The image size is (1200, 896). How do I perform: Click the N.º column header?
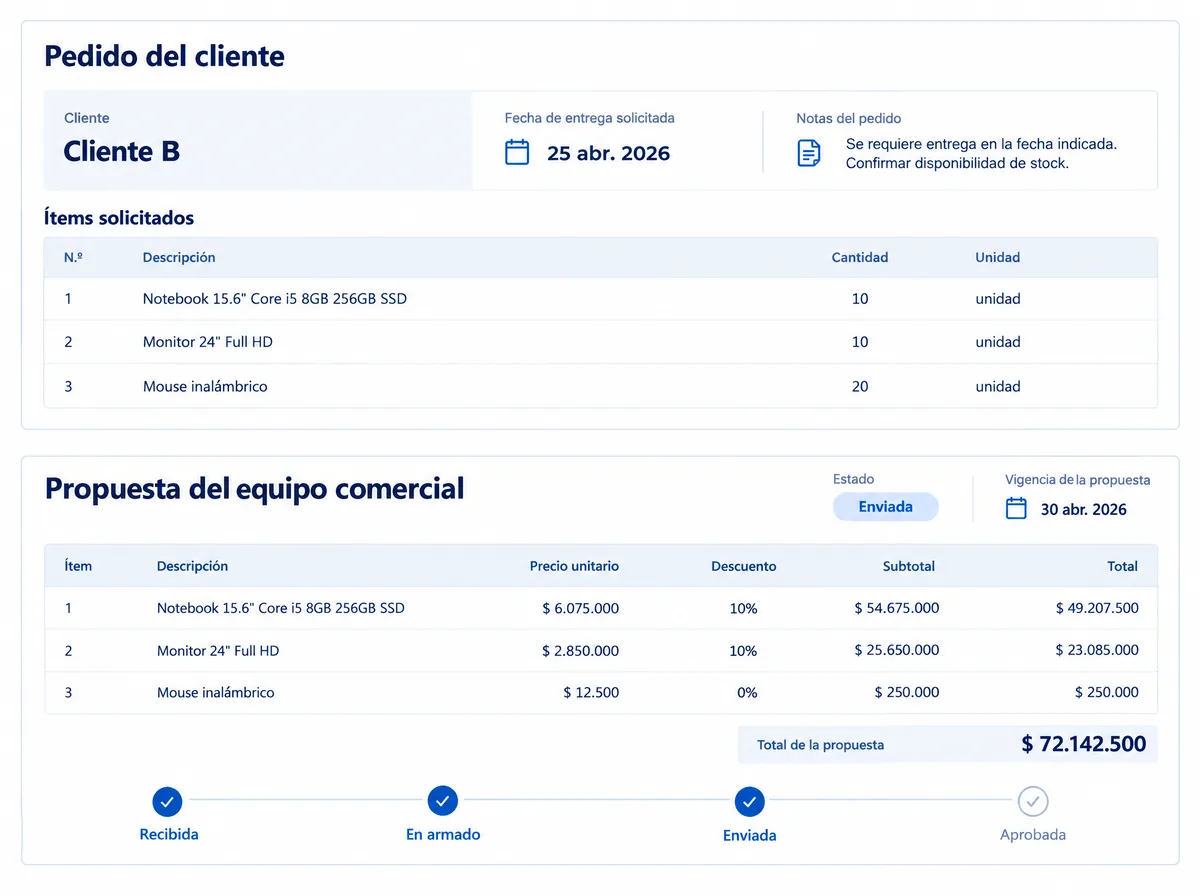pos(73,257)
